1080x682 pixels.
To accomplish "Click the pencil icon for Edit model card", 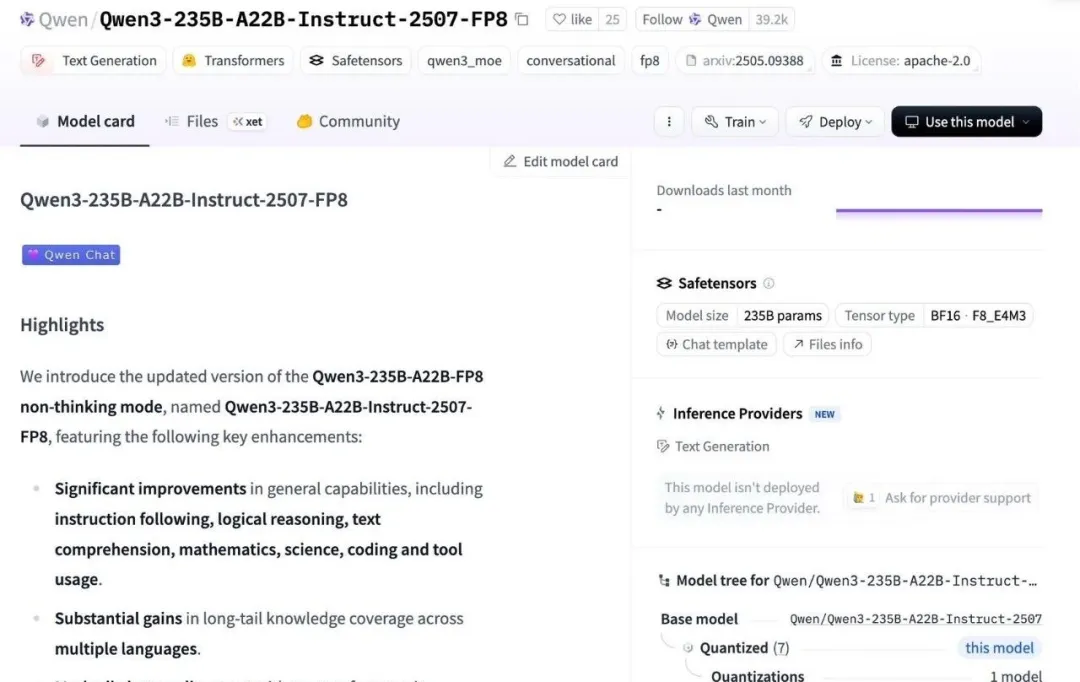I will click(509, 161).
